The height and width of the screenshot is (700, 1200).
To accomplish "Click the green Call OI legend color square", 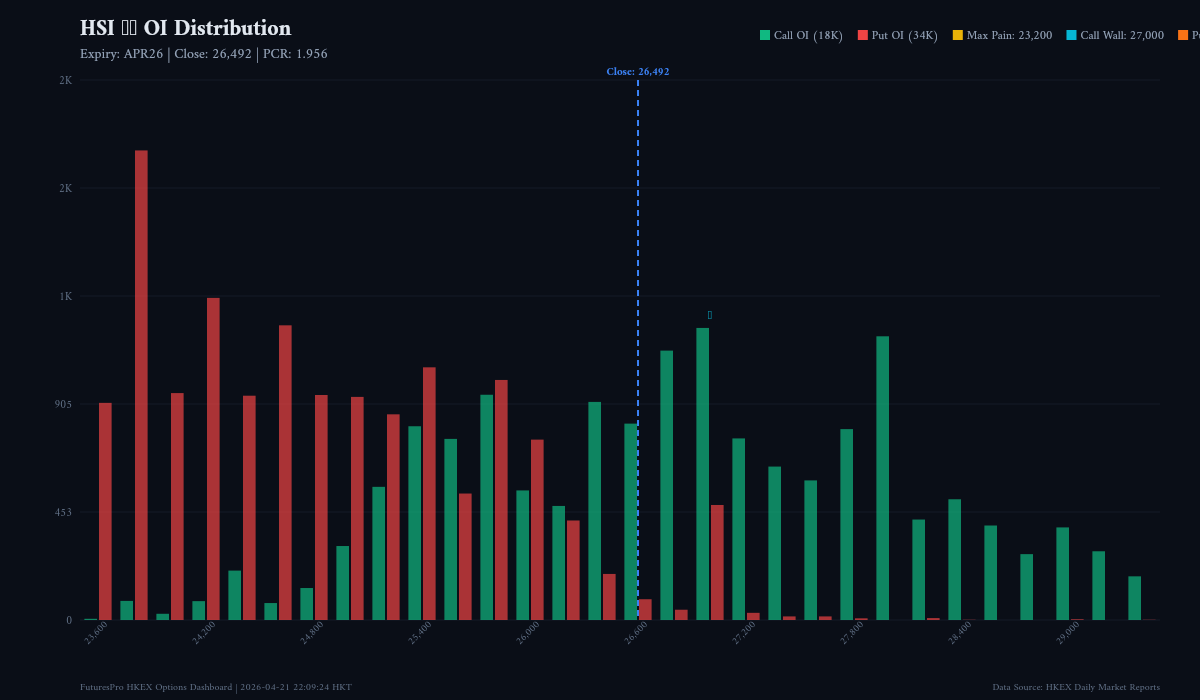I will [x=764, y=35].
